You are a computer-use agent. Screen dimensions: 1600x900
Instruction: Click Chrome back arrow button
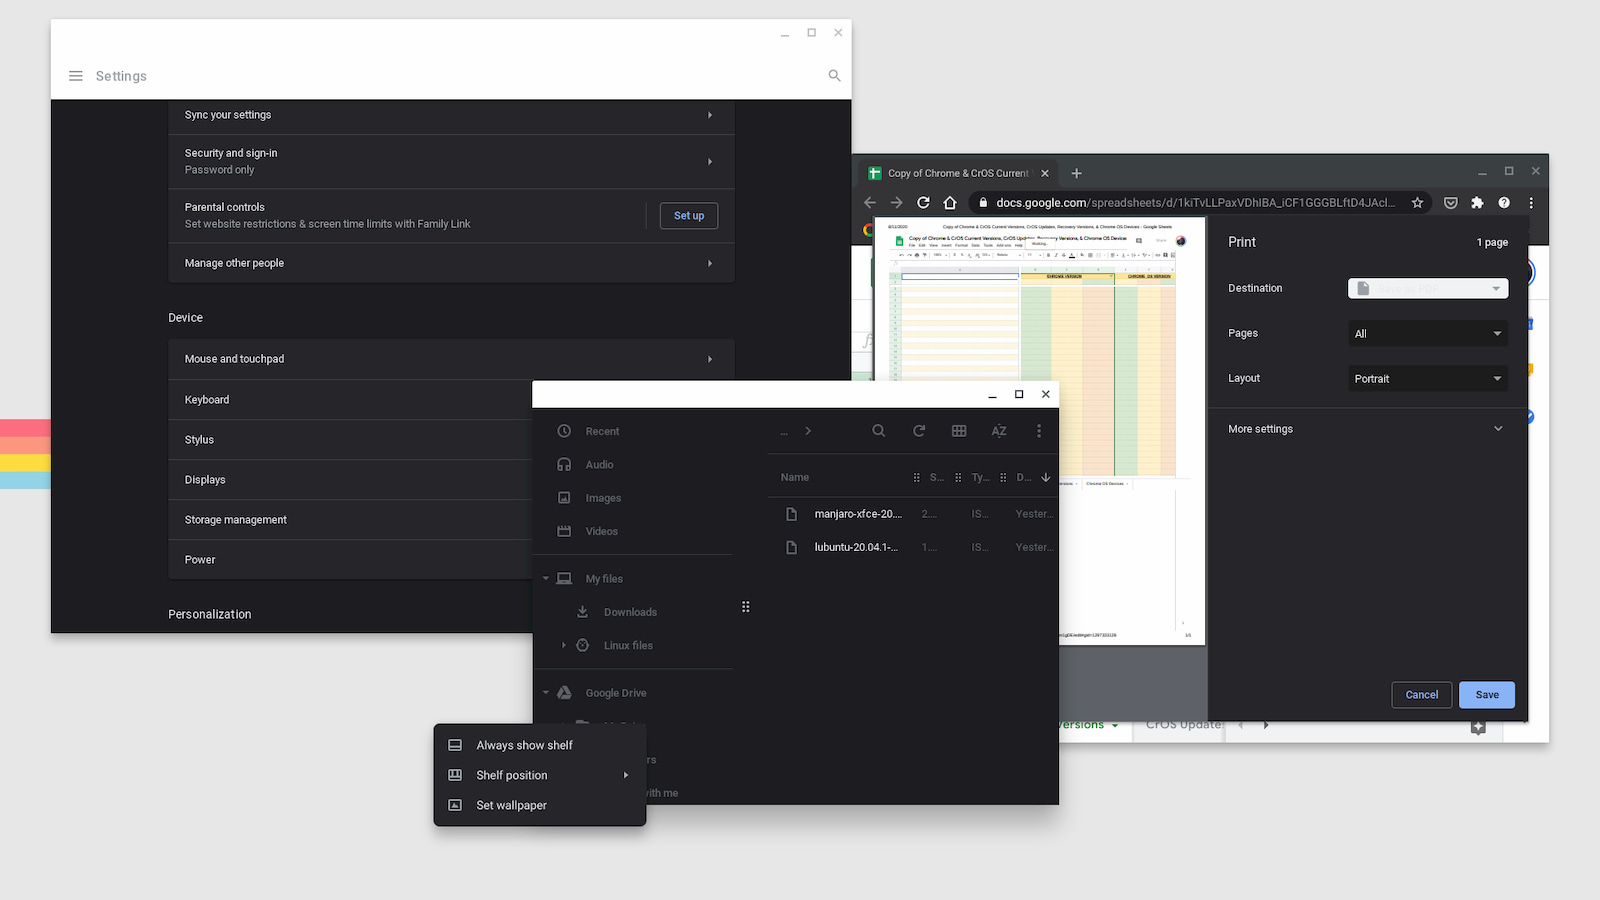870,203
